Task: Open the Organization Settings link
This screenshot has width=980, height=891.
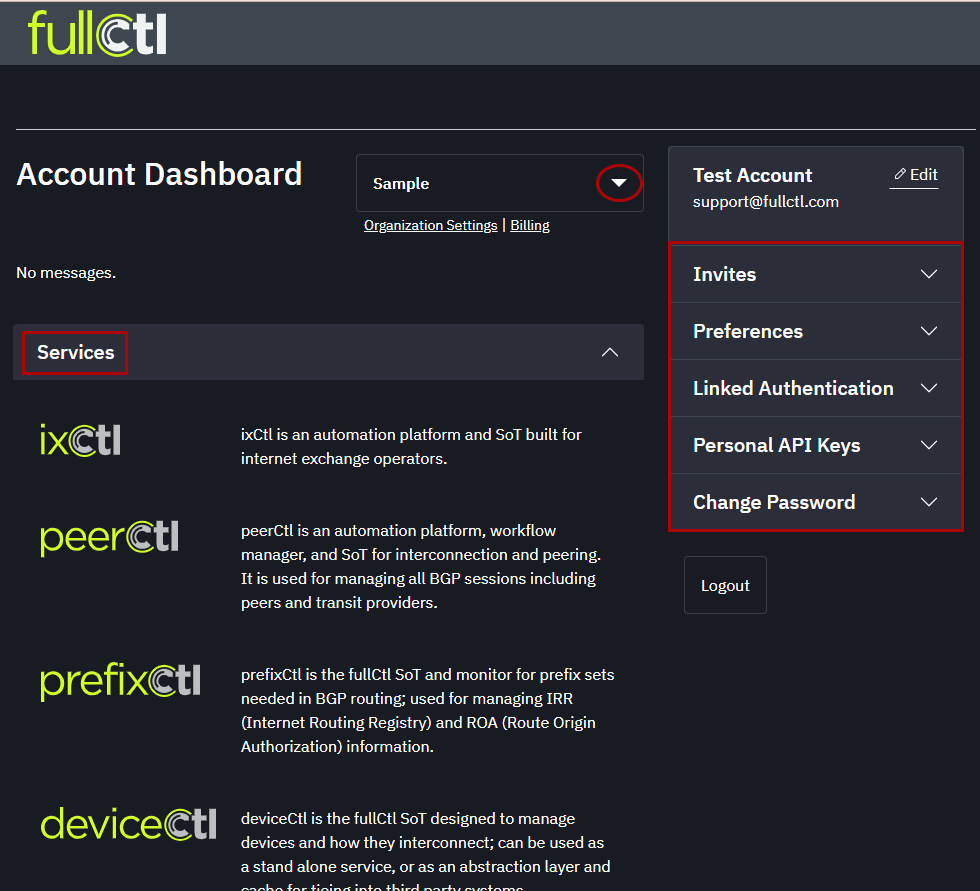Action: point(430,226)
